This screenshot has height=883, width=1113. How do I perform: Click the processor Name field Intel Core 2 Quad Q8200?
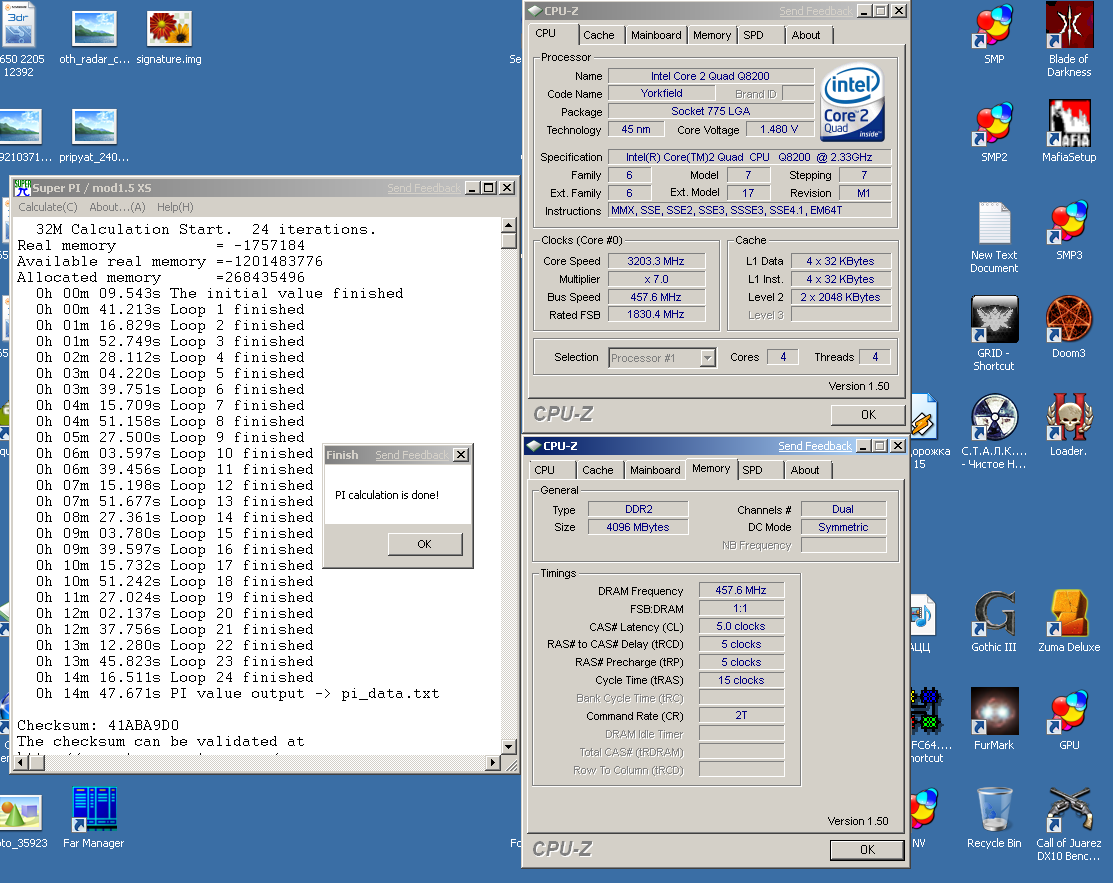[711, 76]
